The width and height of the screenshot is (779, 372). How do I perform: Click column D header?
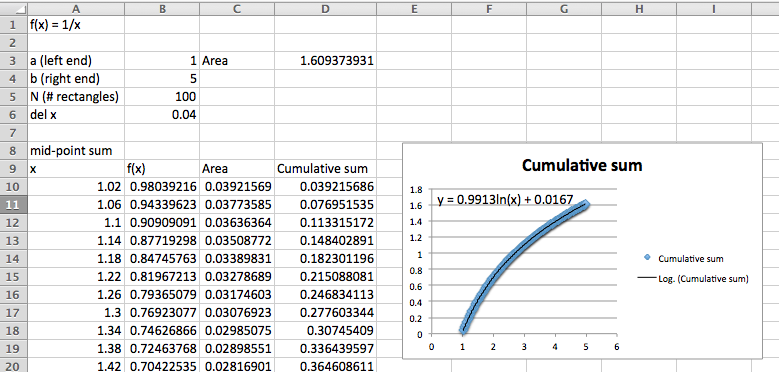point(325,8)
